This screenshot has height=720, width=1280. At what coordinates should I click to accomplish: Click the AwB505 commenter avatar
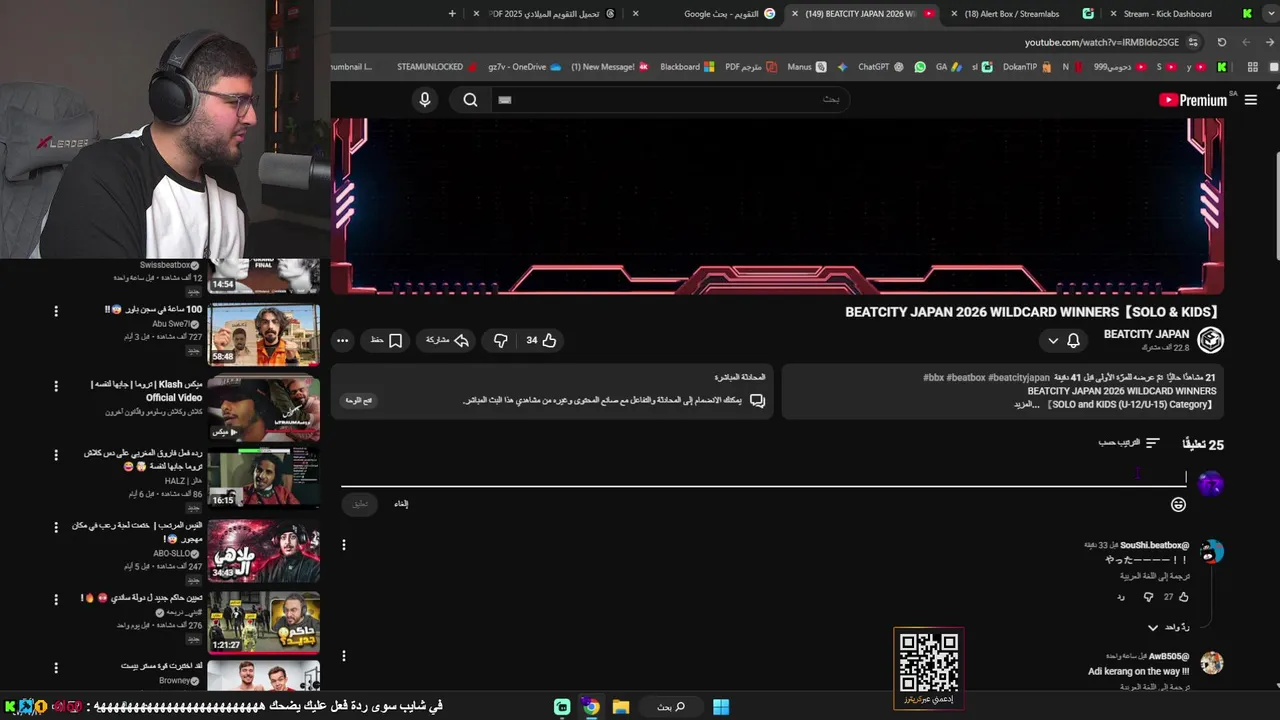click(x=1211, y=663)
